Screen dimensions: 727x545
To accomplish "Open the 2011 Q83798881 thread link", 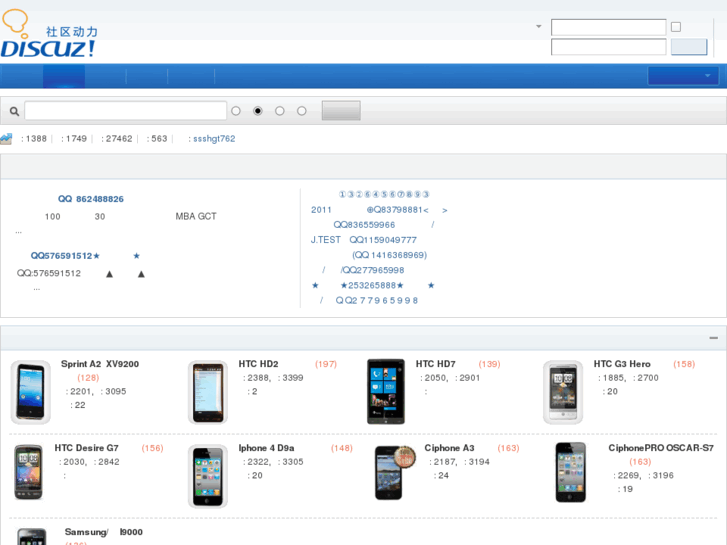I will point(379,210).
